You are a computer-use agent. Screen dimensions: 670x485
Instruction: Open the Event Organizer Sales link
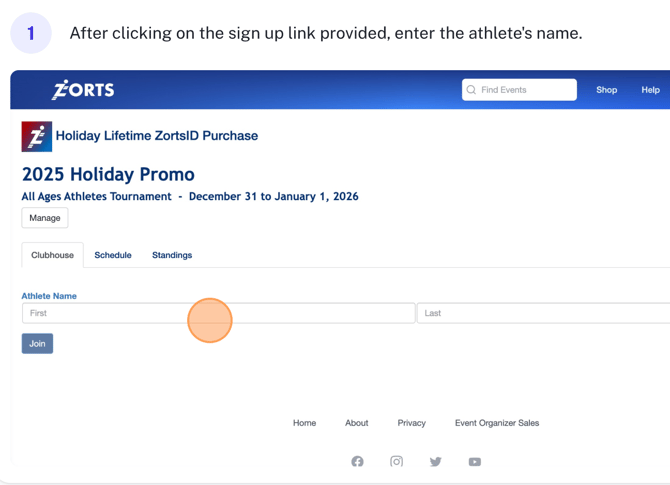tap(496, 423)
